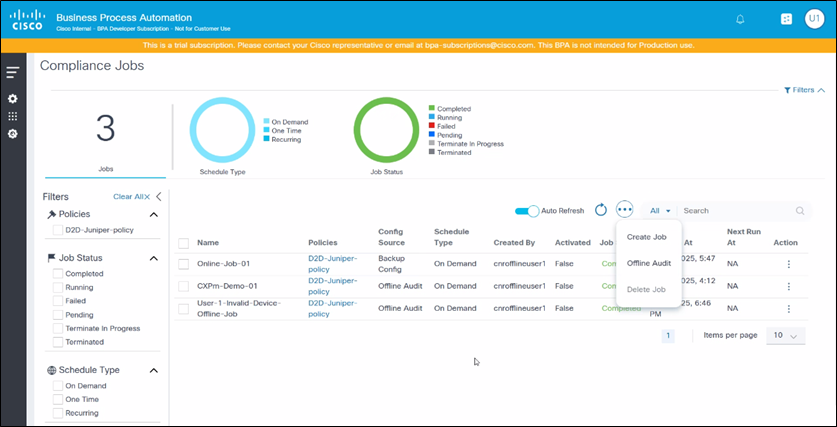
Task: Choose Delete Job from the menu
Action: (646, 289)
